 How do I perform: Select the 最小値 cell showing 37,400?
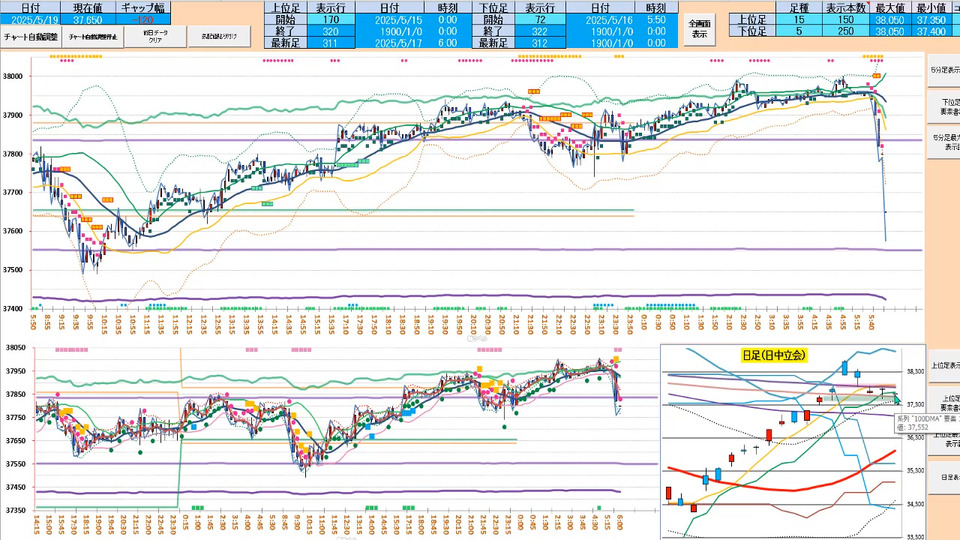(931, 31)
